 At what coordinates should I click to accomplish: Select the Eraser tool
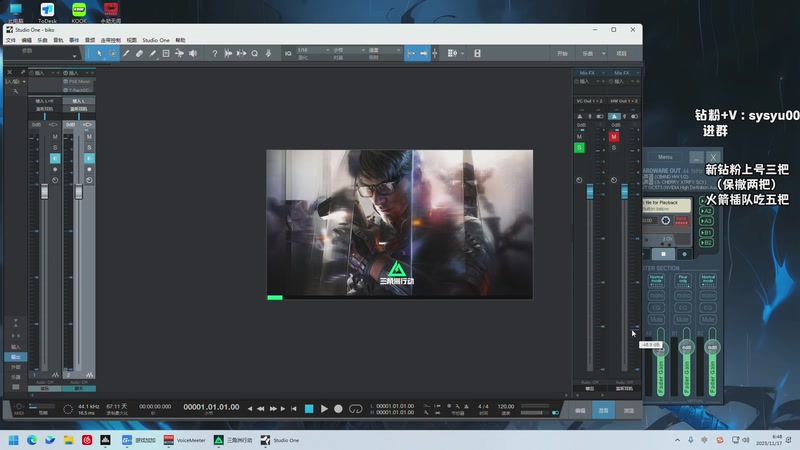140,53
